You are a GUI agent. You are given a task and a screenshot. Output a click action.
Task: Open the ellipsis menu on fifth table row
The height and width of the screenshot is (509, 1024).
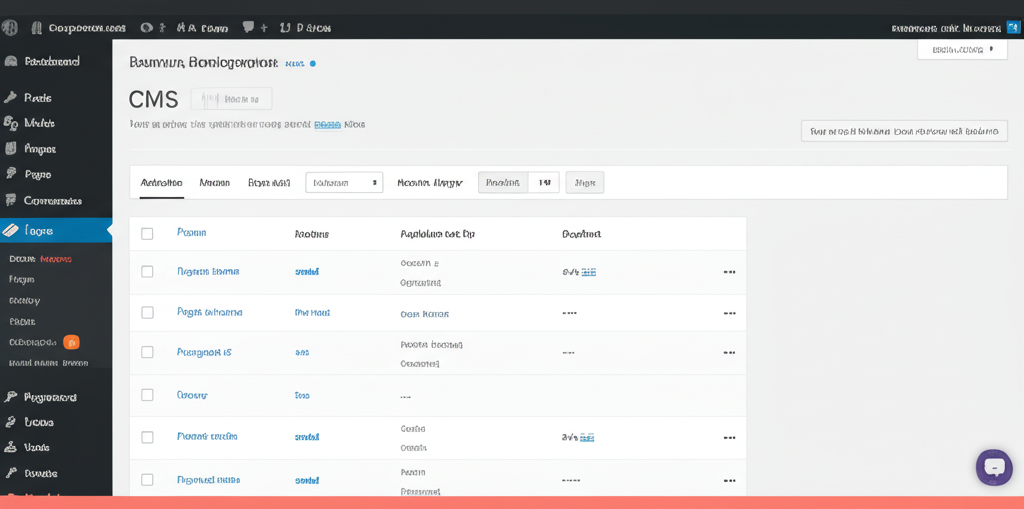pyautogui.click(x=729, y=437)
